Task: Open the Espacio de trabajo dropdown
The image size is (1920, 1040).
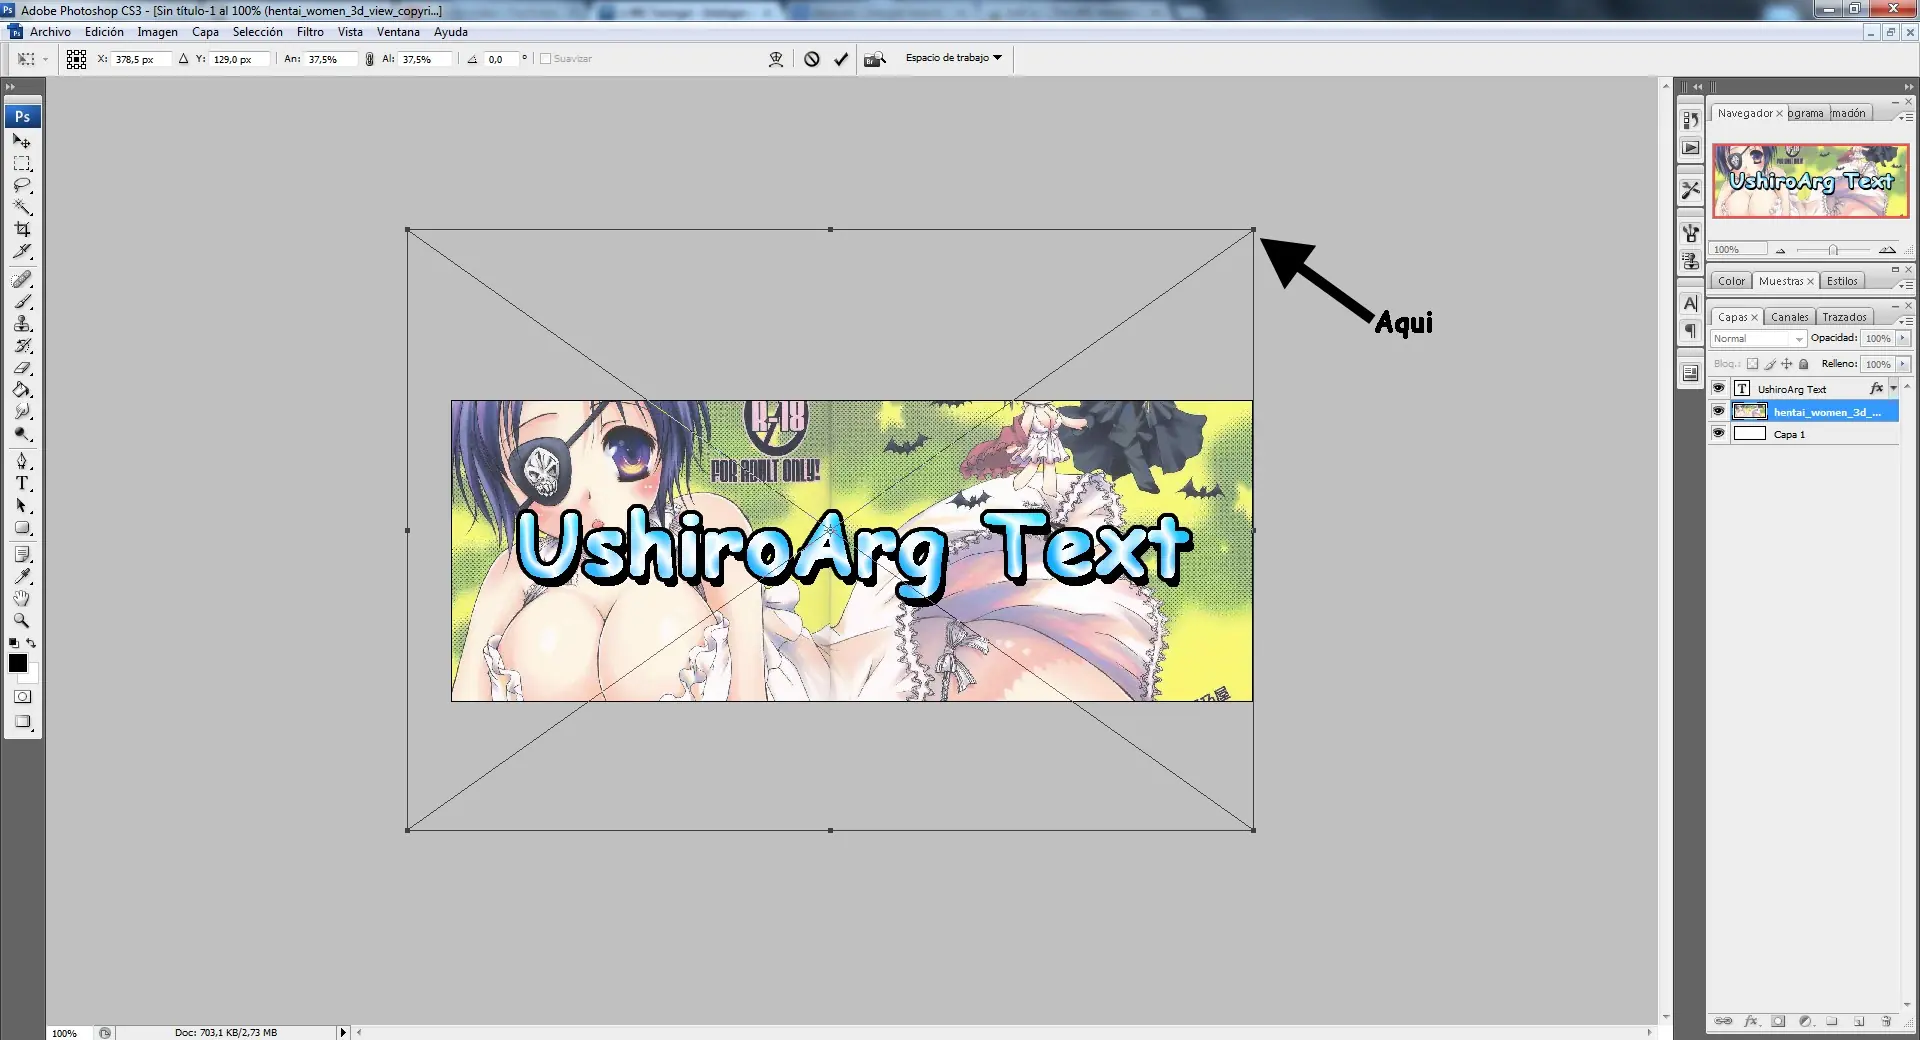Action: (x=953, y=58)
